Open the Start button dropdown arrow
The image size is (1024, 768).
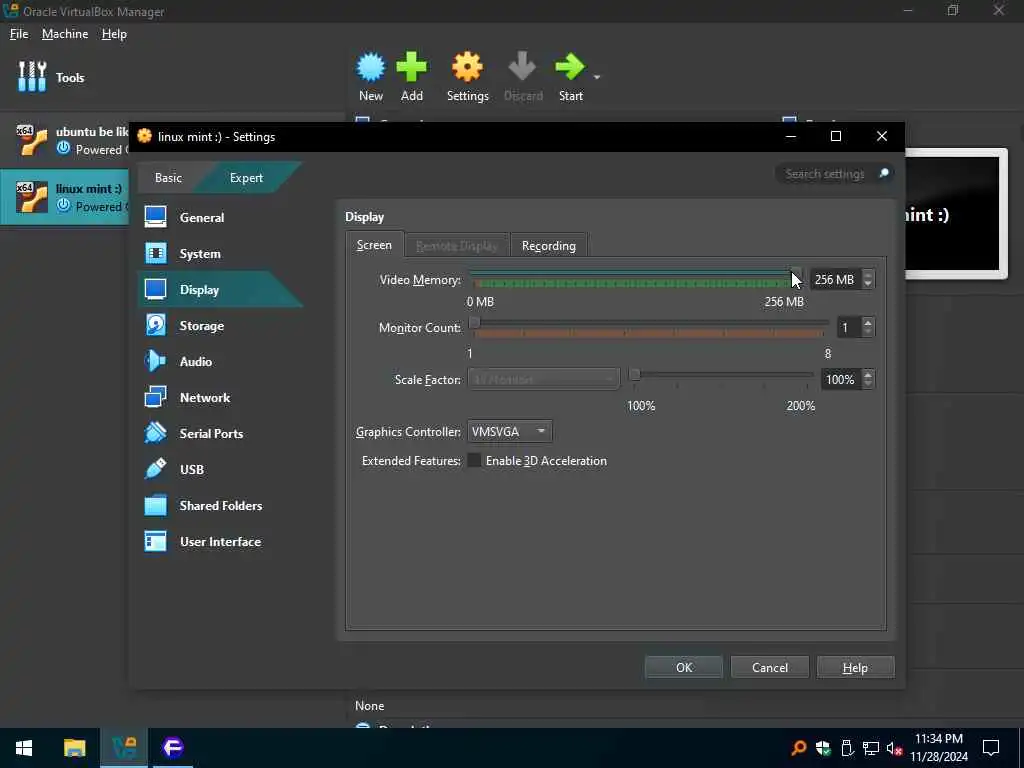point(596,77)
